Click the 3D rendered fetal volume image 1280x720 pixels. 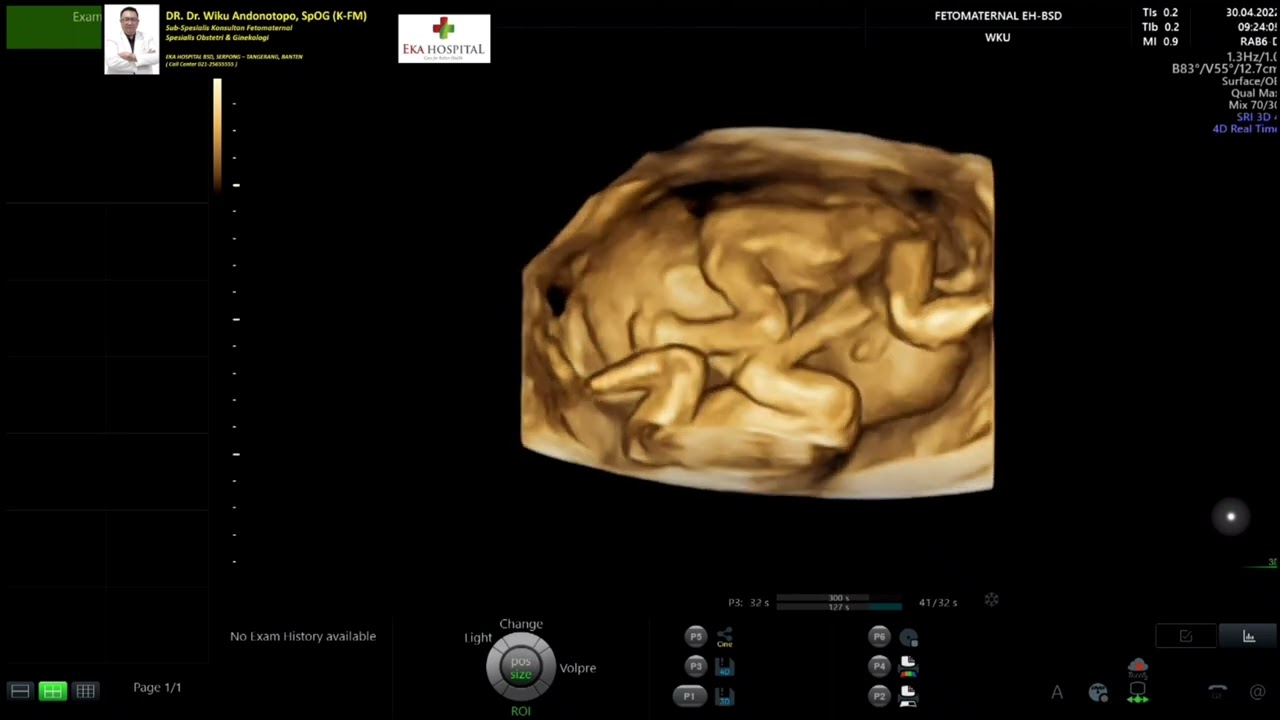[758, 312]
